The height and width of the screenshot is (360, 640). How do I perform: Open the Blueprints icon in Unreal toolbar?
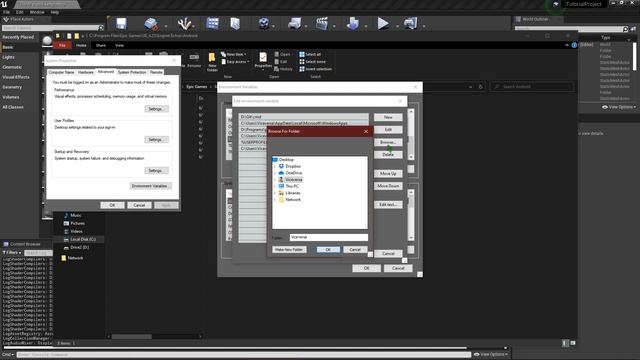click(294, 23)
